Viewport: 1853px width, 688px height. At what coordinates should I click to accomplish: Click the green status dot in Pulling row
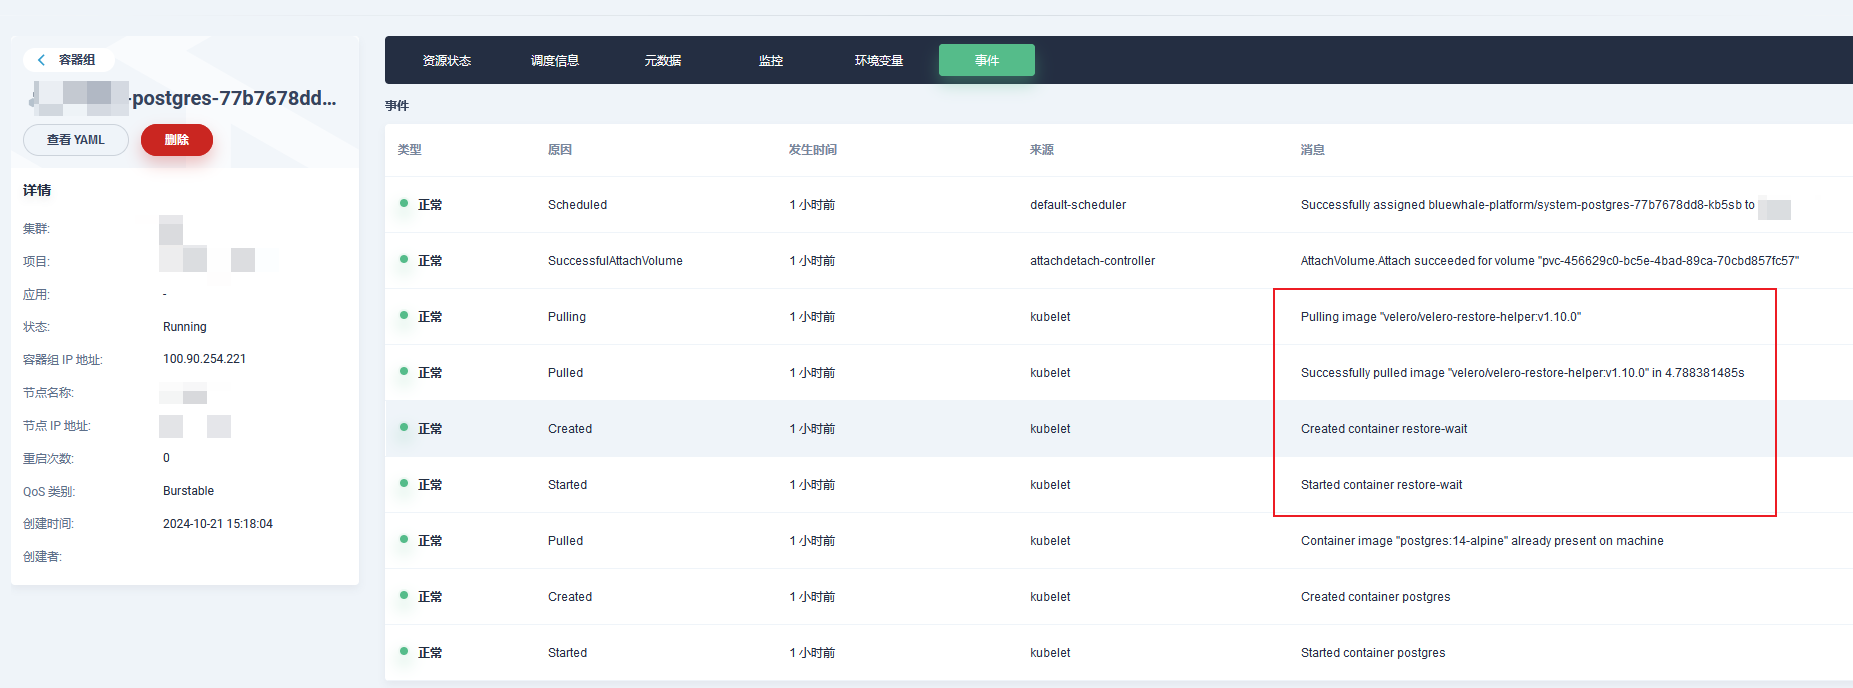tap(404, 316)
